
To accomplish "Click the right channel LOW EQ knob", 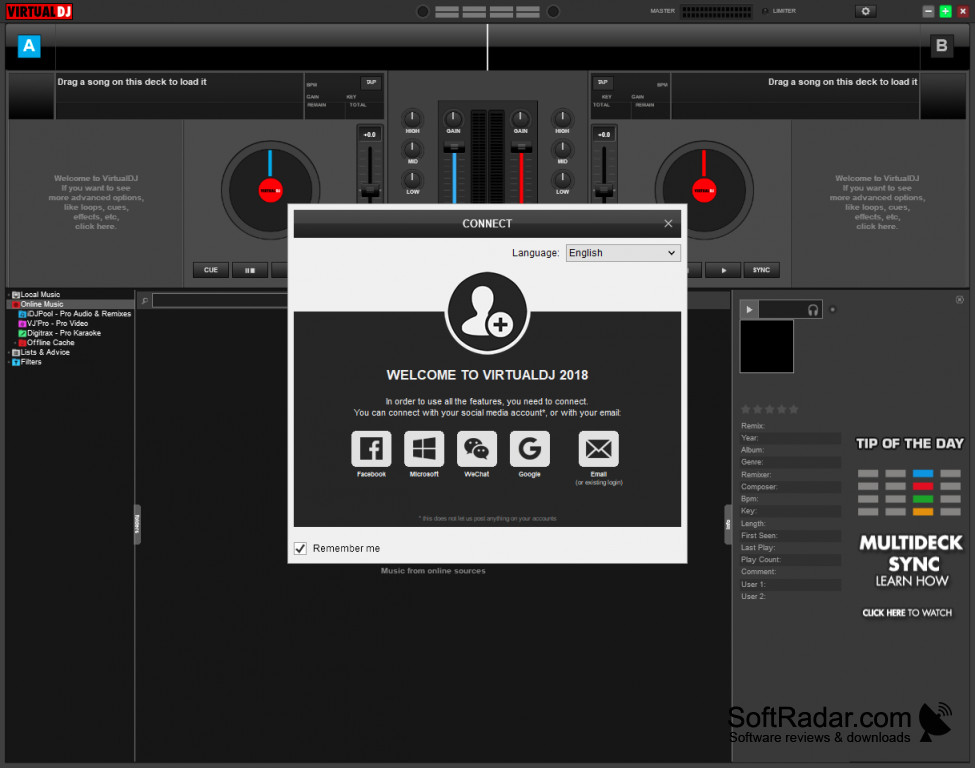I will pyautogui.click(x=562, y=178).
